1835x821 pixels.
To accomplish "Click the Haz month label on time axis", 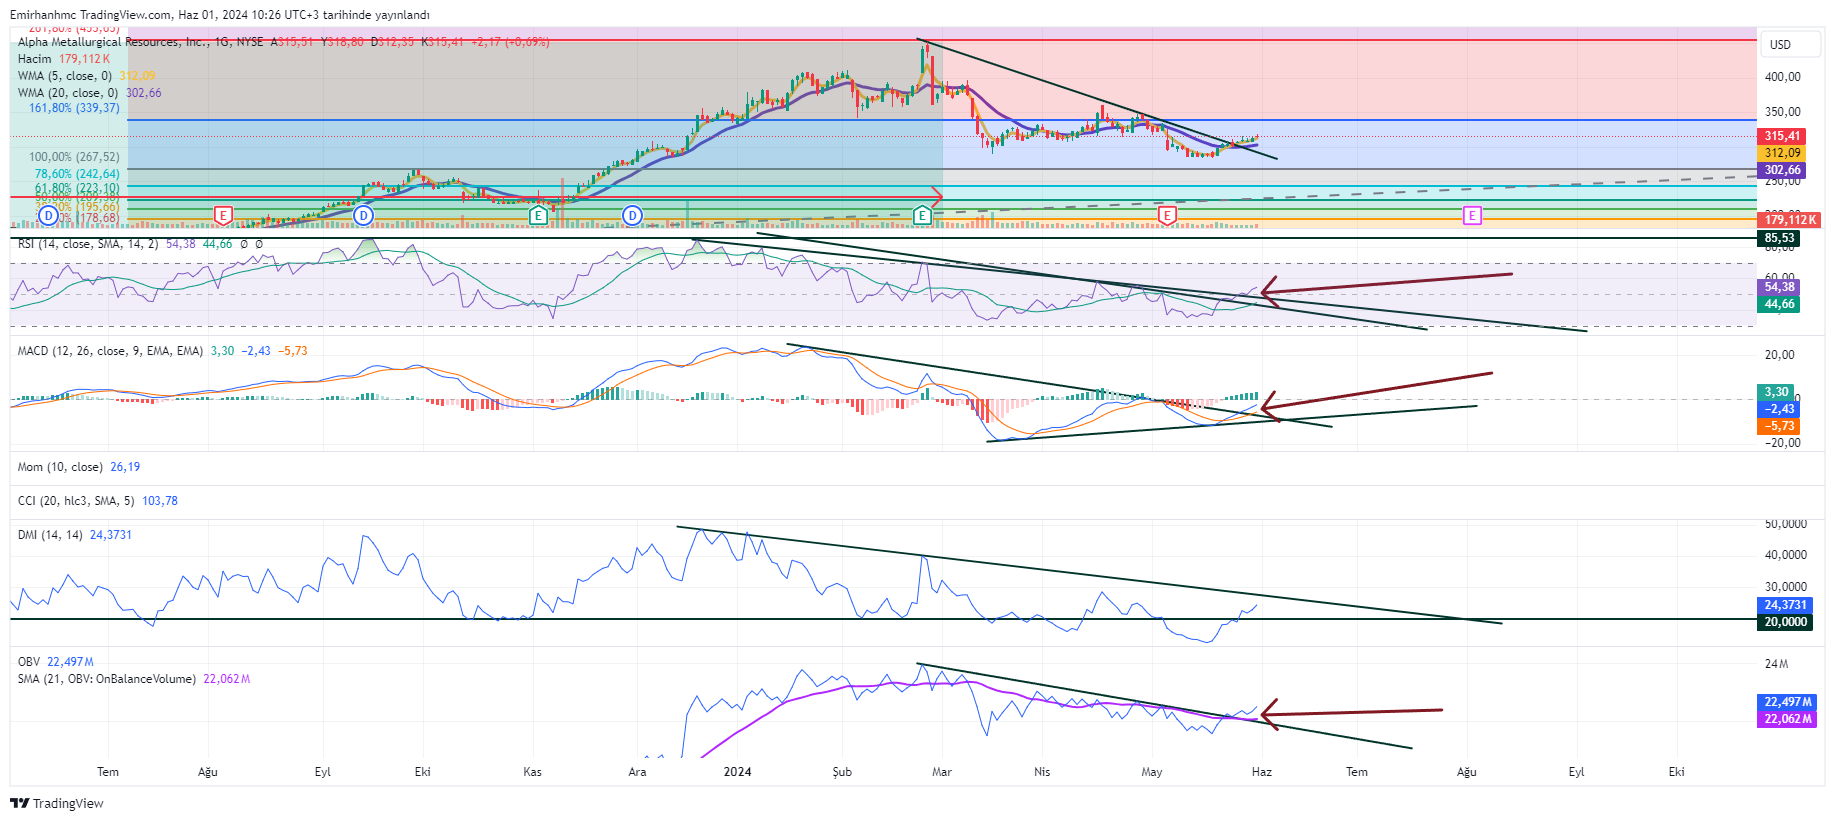I will [1262, 772].
